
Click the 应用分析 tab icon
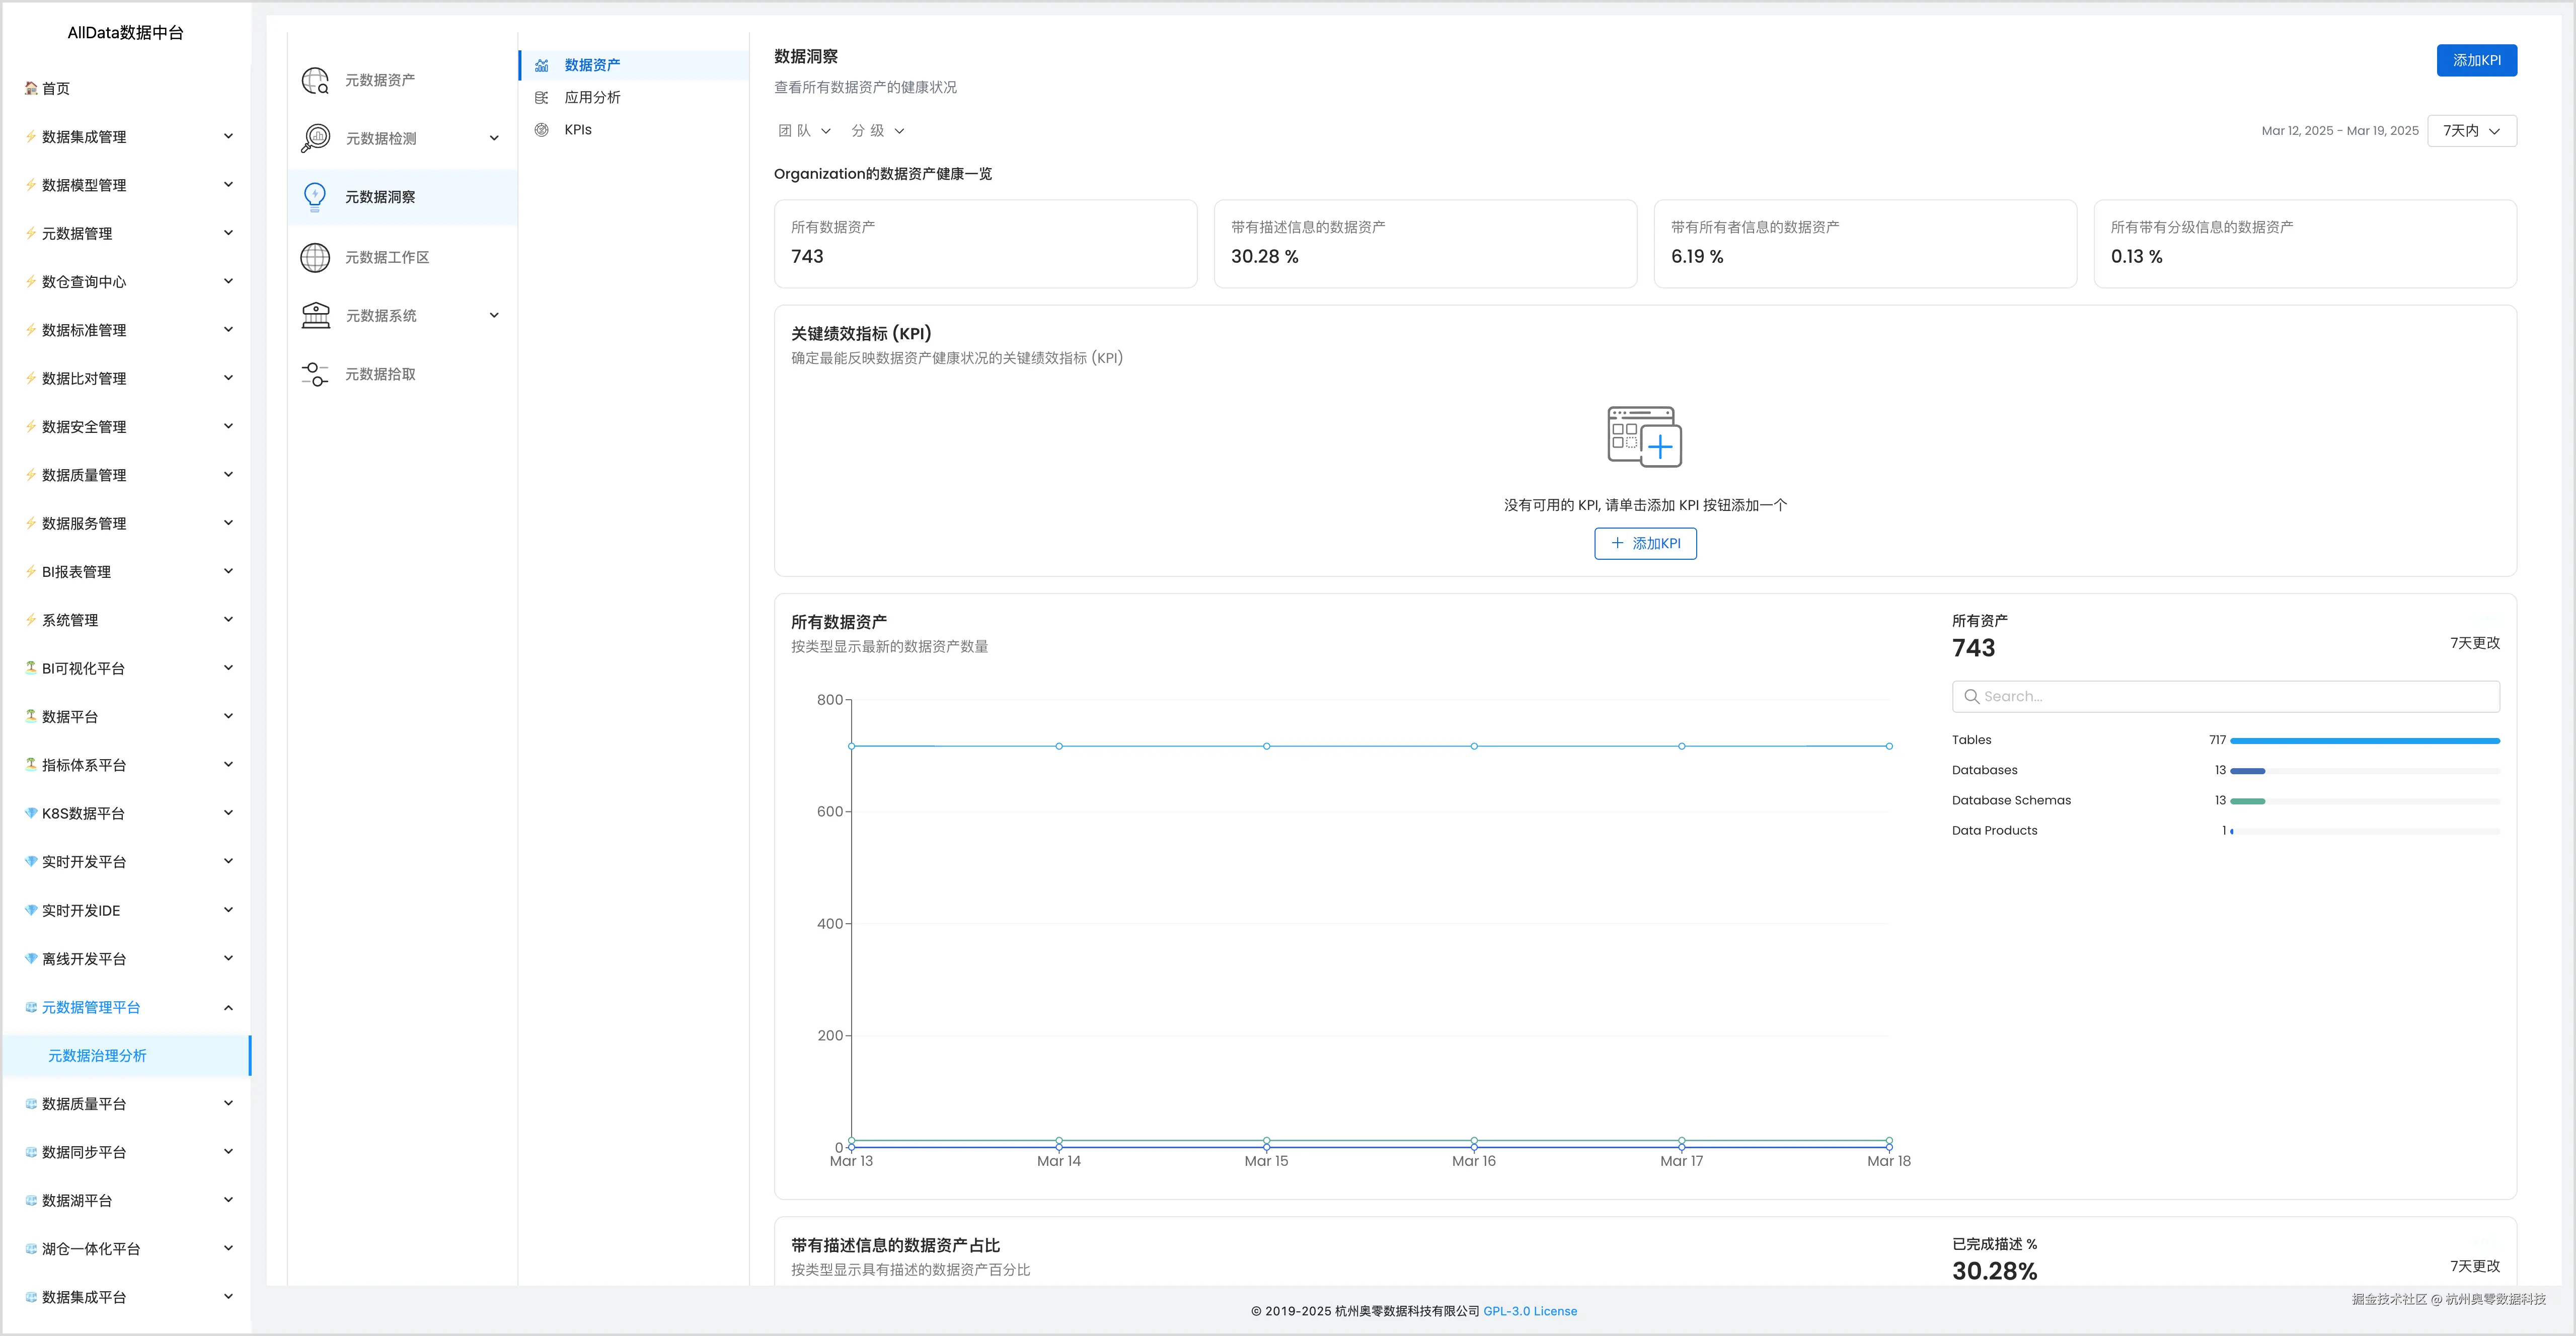[x=542, y=97]
